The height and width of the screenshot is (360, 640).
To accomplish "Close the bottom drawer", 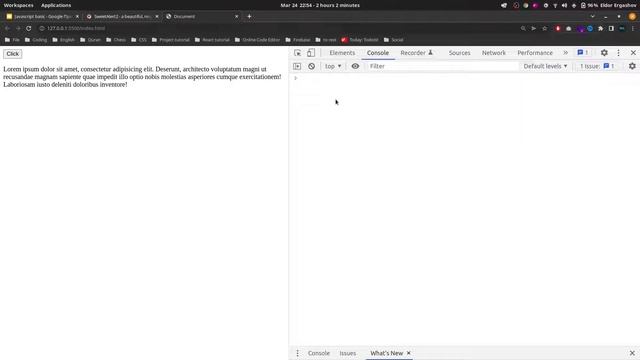I will tap(632, 353).
